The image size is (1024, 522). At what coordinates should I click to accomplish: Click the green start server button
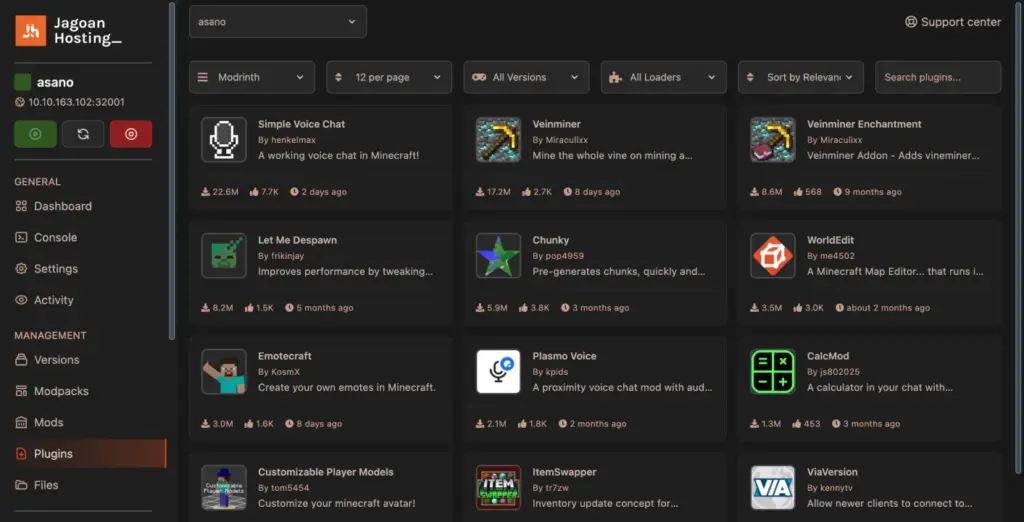click(x=35, y=134)
